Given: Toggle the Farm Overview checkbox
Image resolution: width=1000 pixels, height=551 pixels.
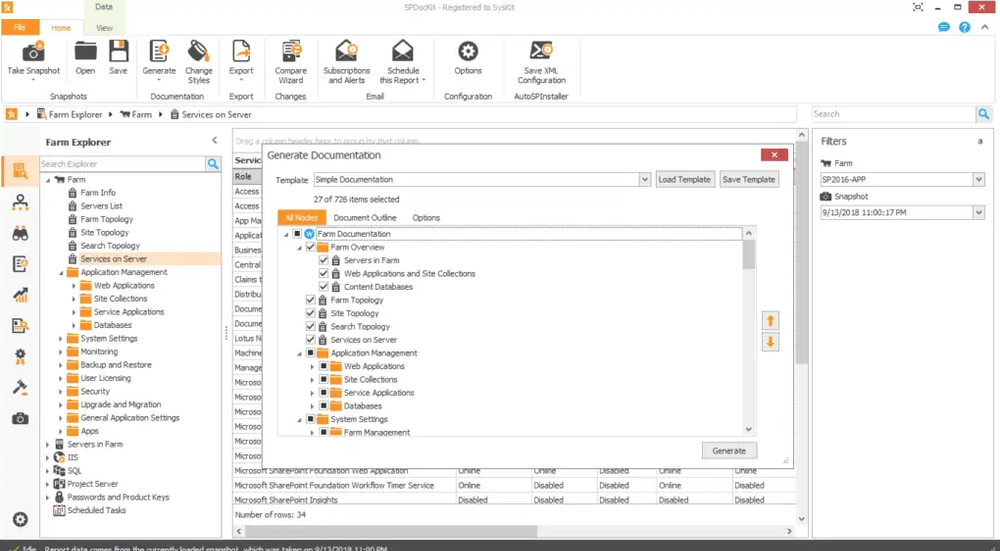Looking at the screenshot, I should click(311, 247).
